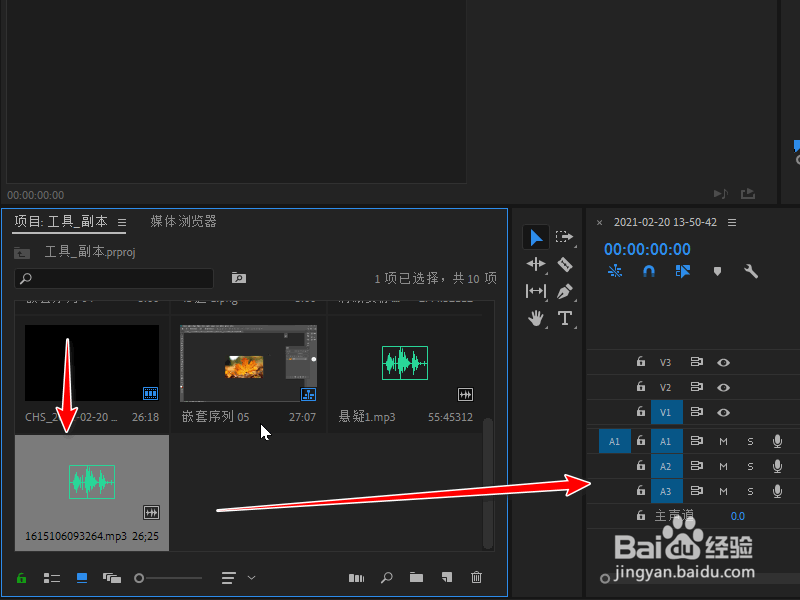
Task: Toggle A1 source patching
Action: coord(614,441)
